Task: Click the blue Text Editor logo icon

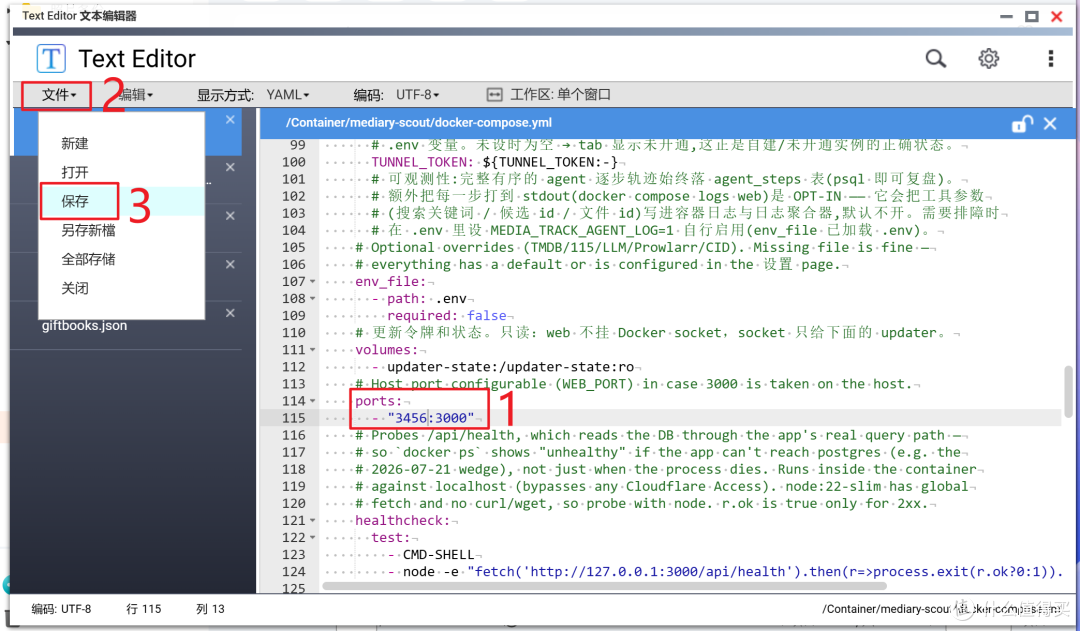Action: tap(51, 59)
